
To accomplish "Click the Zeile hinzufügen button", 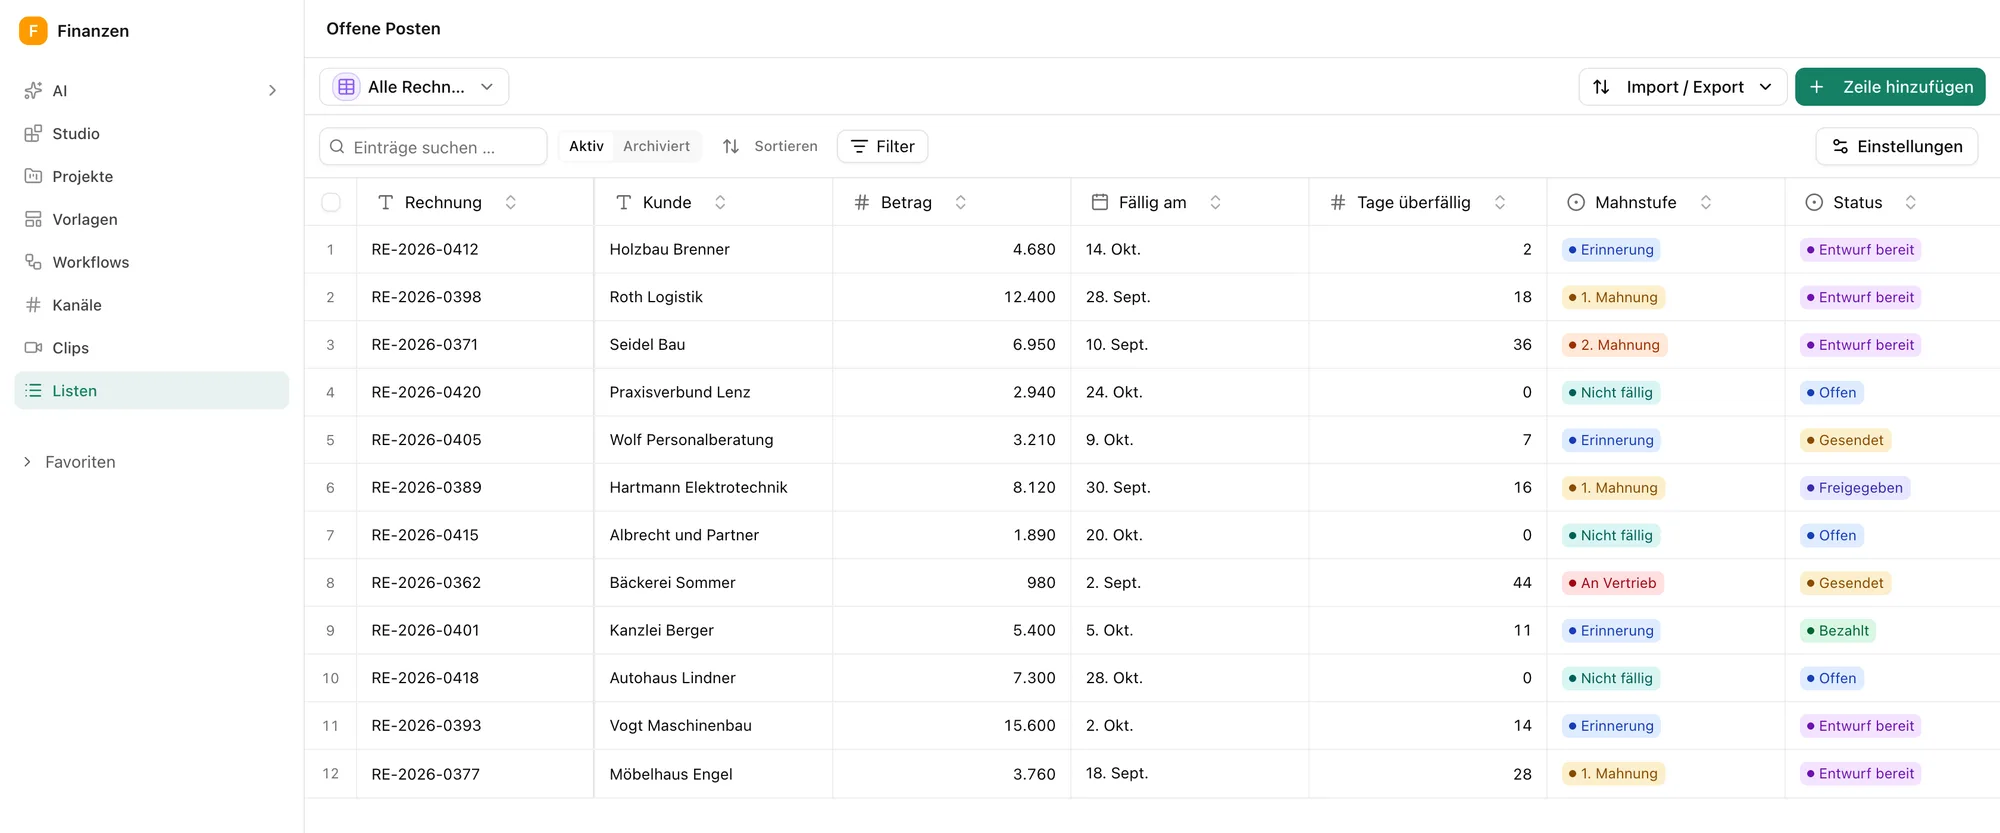I will tap(1890, 87).
